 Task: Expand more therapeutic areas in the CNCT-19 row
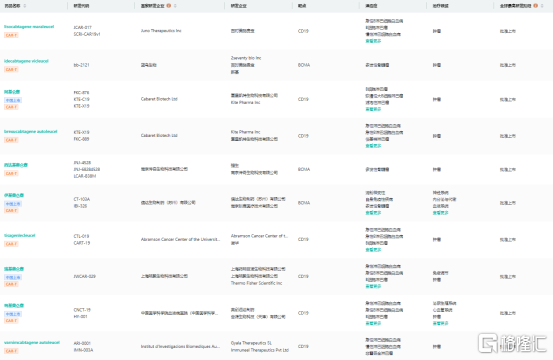pyautogui.click(x=440, y=323)
